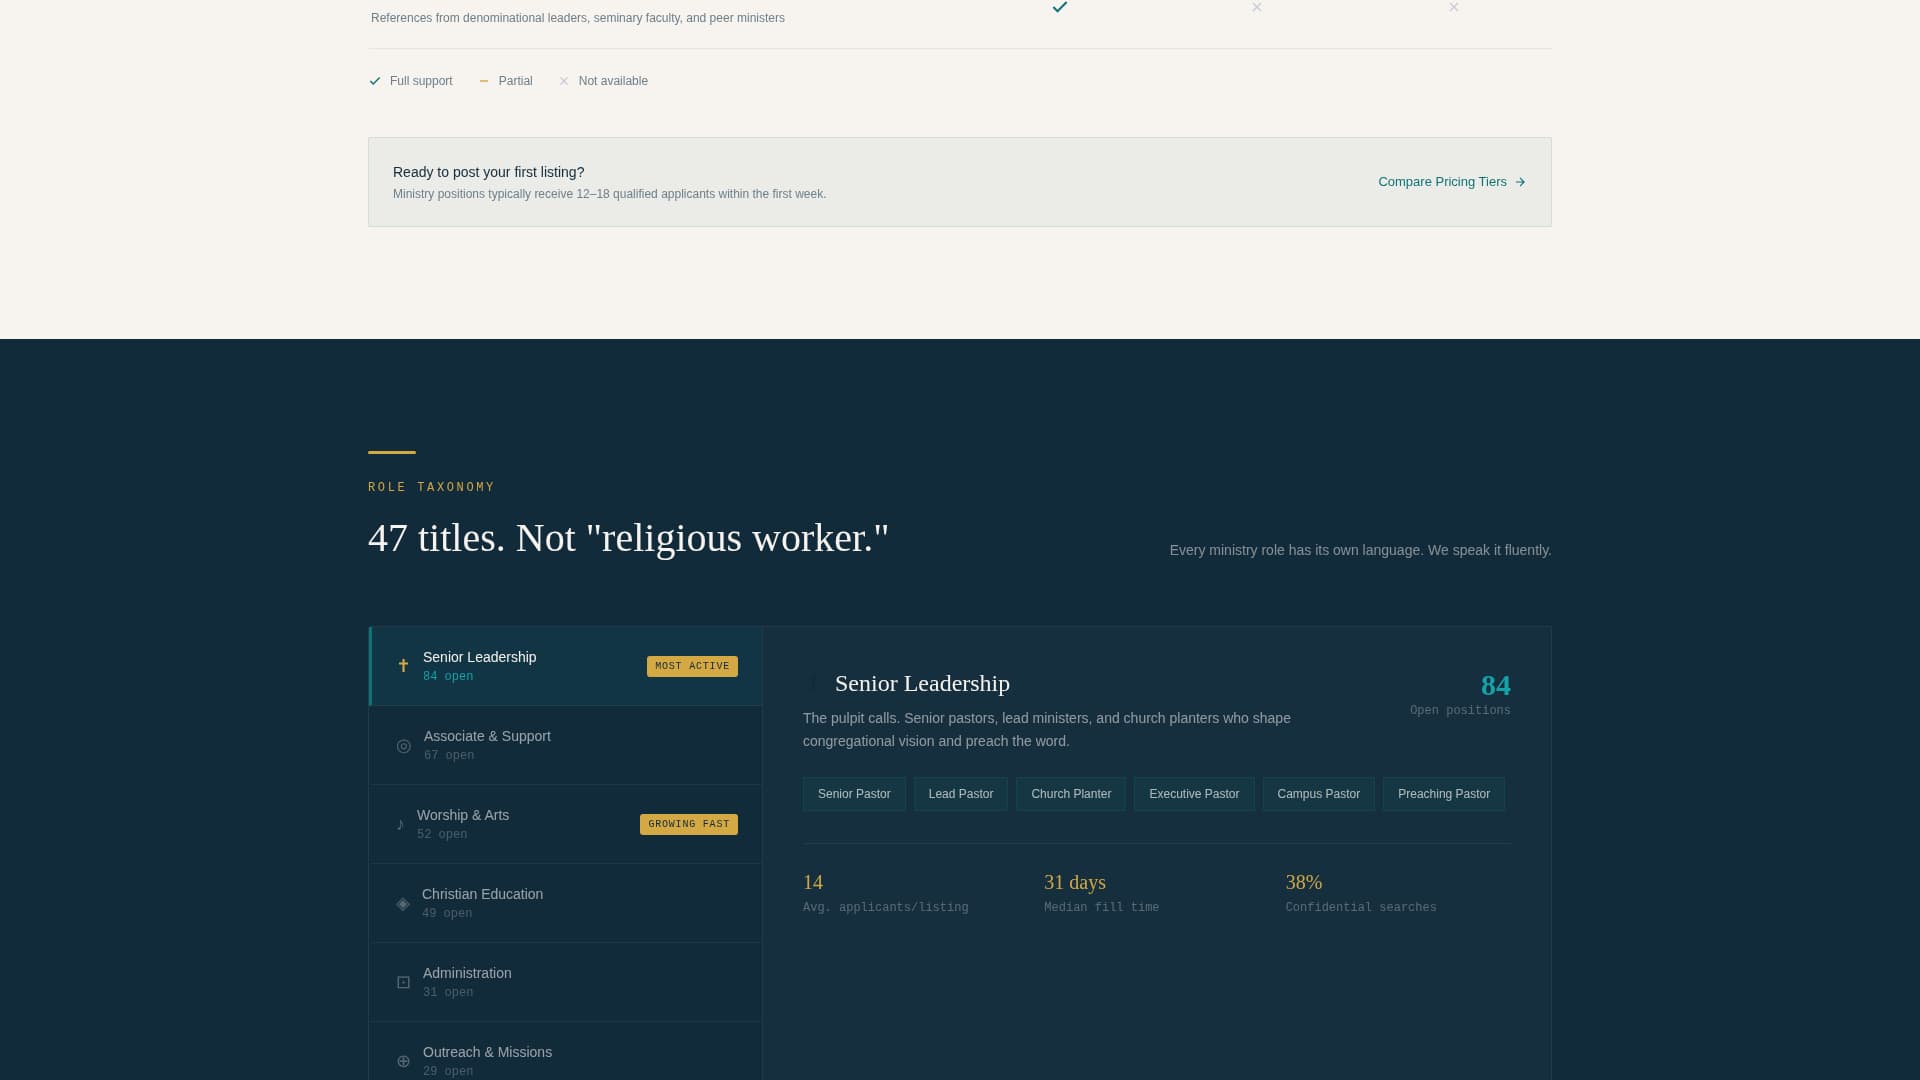Click the Preaching Pastor tag
The width and height of the screenshot is (1920, 1080).
click(1444, 794)
